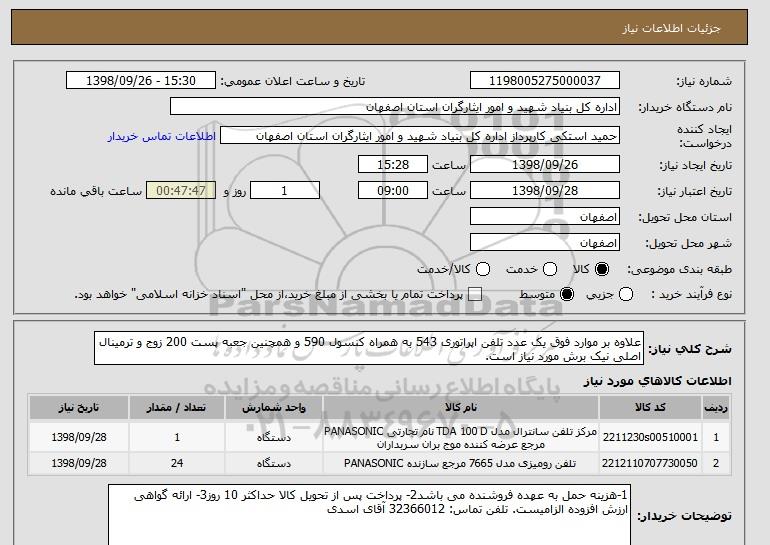Viewport: 770px width, 545px height.
Task: Click the تلفن رومیزی مدل 7665 item name
Action: (x=460, y=463)
